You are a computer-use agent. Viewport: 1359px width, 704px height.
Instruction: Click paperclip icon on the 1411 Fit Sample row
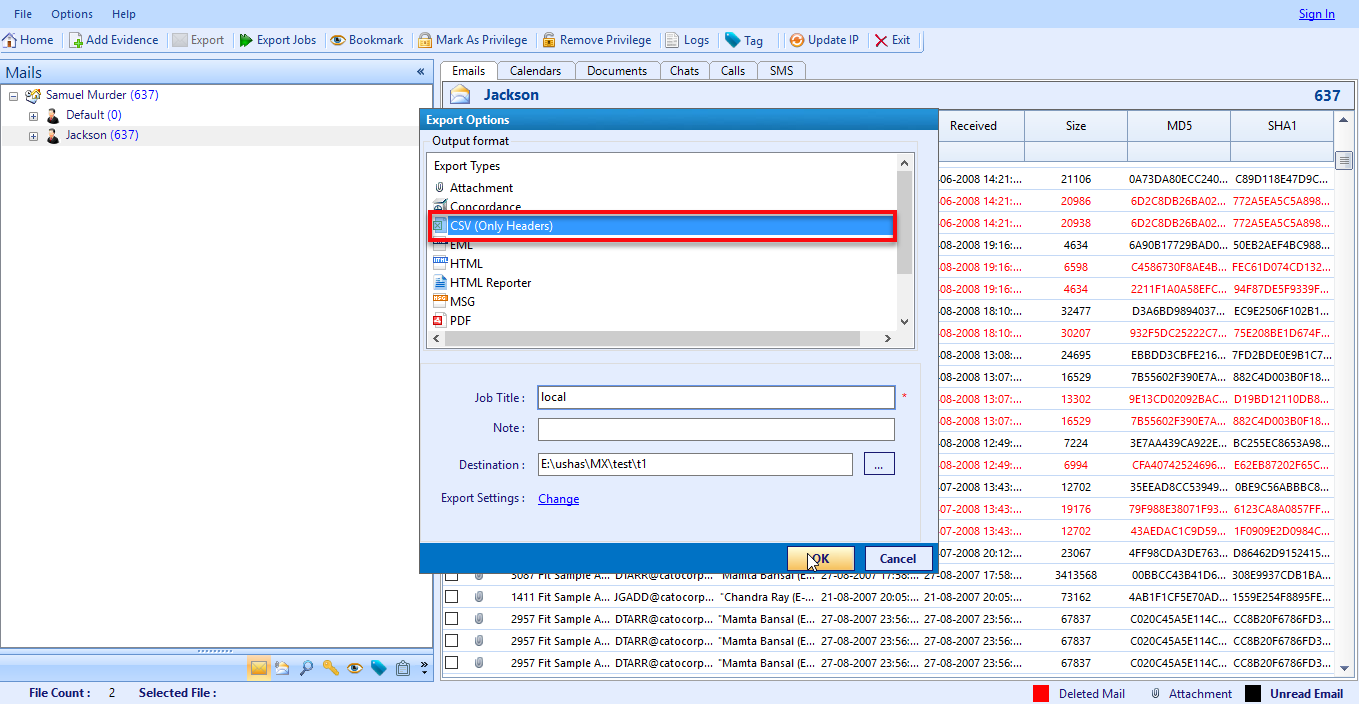click(x=479, y=597)
